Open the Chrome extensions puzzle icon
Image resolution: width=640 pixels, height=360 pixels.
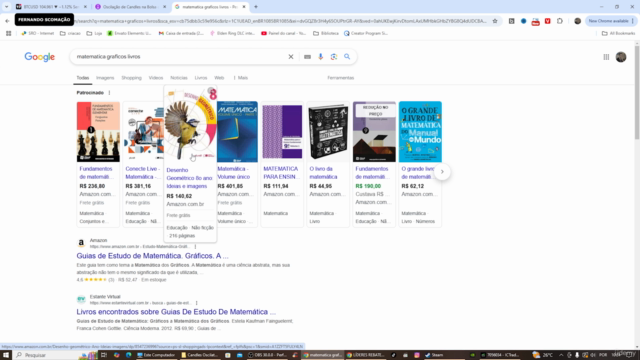coord(560,21)
